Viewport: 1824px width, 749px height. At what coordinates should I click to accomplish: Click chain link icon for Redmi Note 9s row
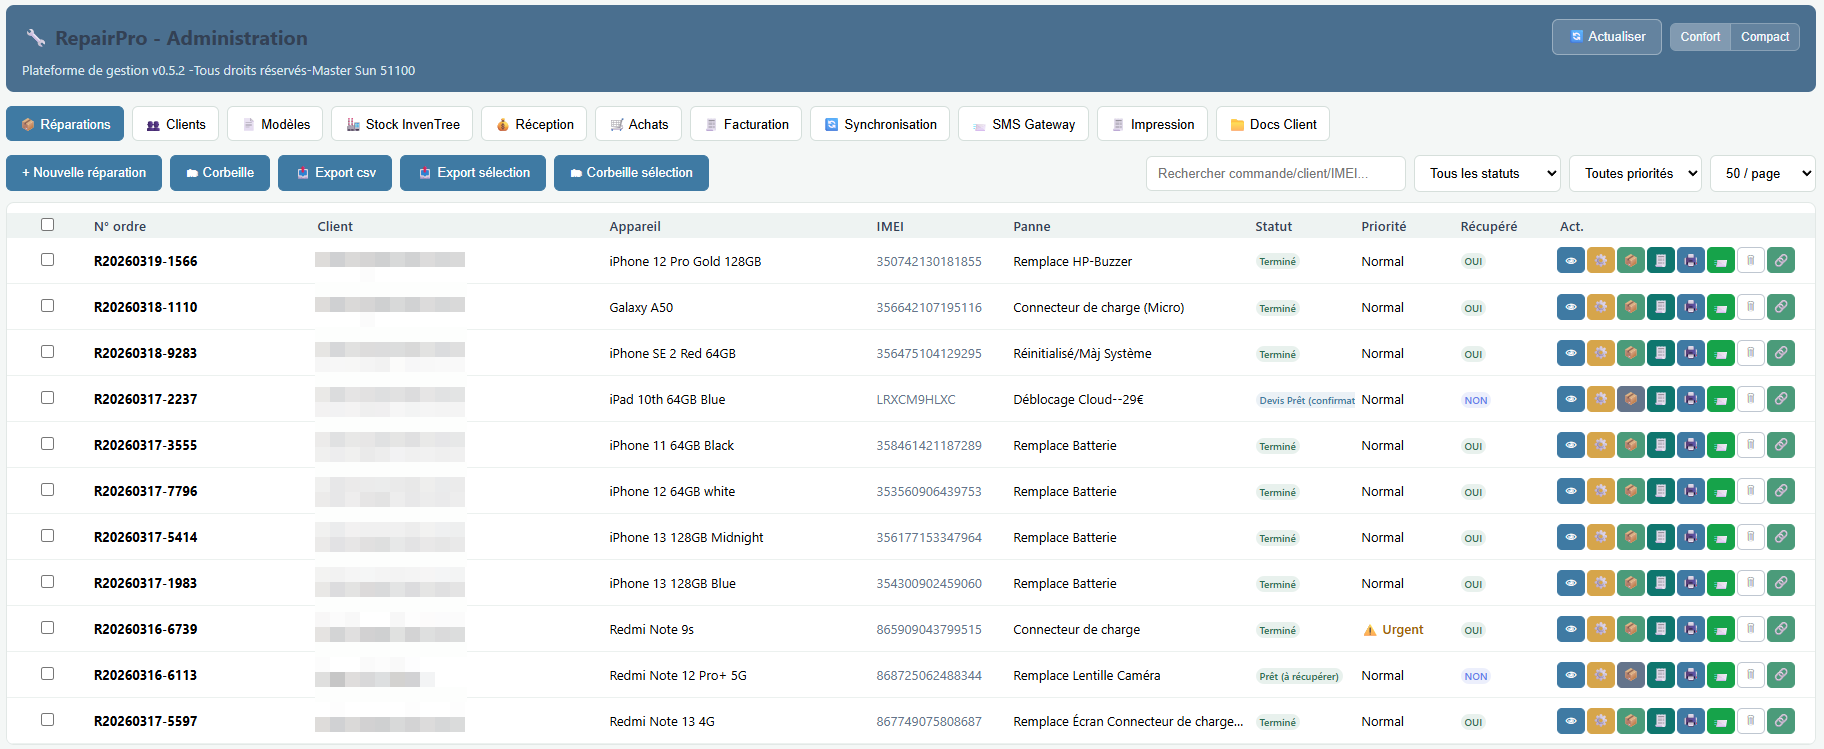click(x=1780, y=629)
